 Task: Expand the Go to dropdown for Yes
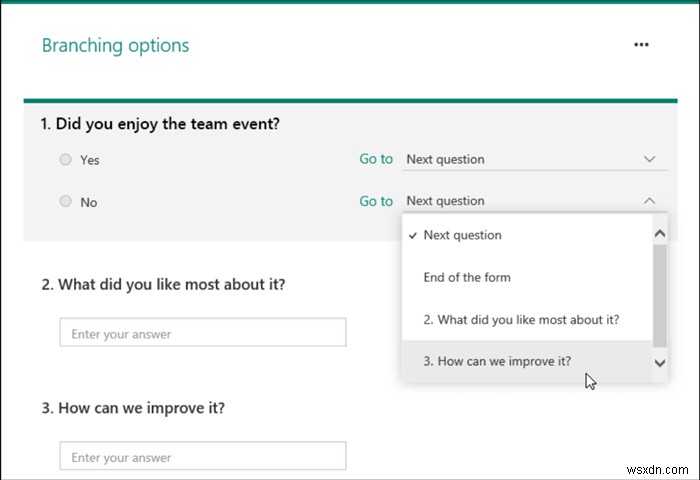(x=534, y=159)
